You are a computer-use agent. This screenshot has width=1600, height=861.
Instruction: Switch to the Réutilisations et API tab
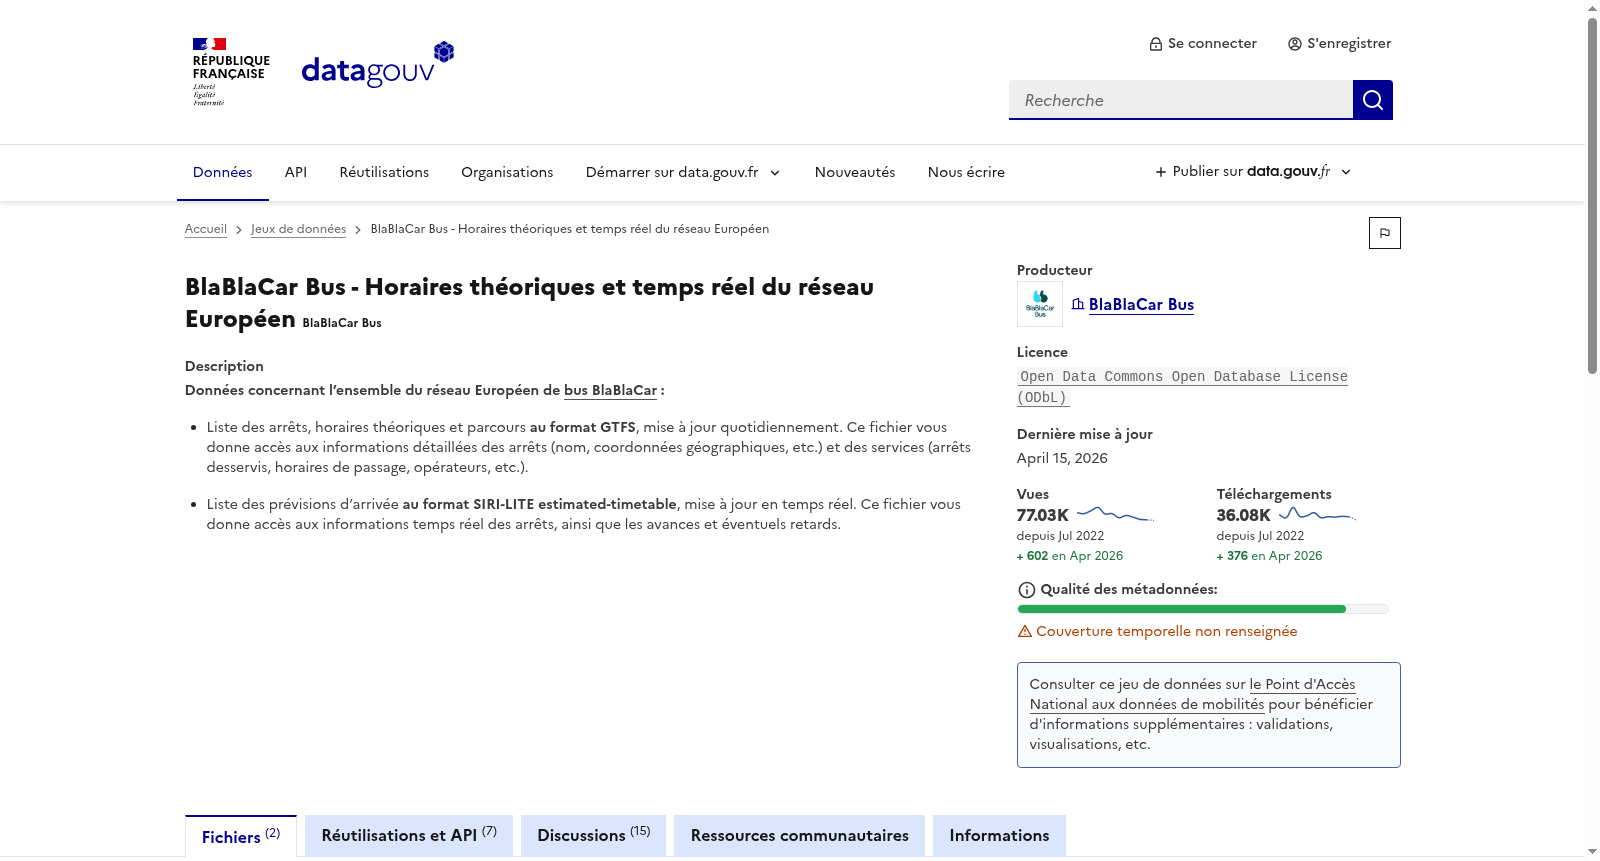pyautogui.click(x=409, y=836)
